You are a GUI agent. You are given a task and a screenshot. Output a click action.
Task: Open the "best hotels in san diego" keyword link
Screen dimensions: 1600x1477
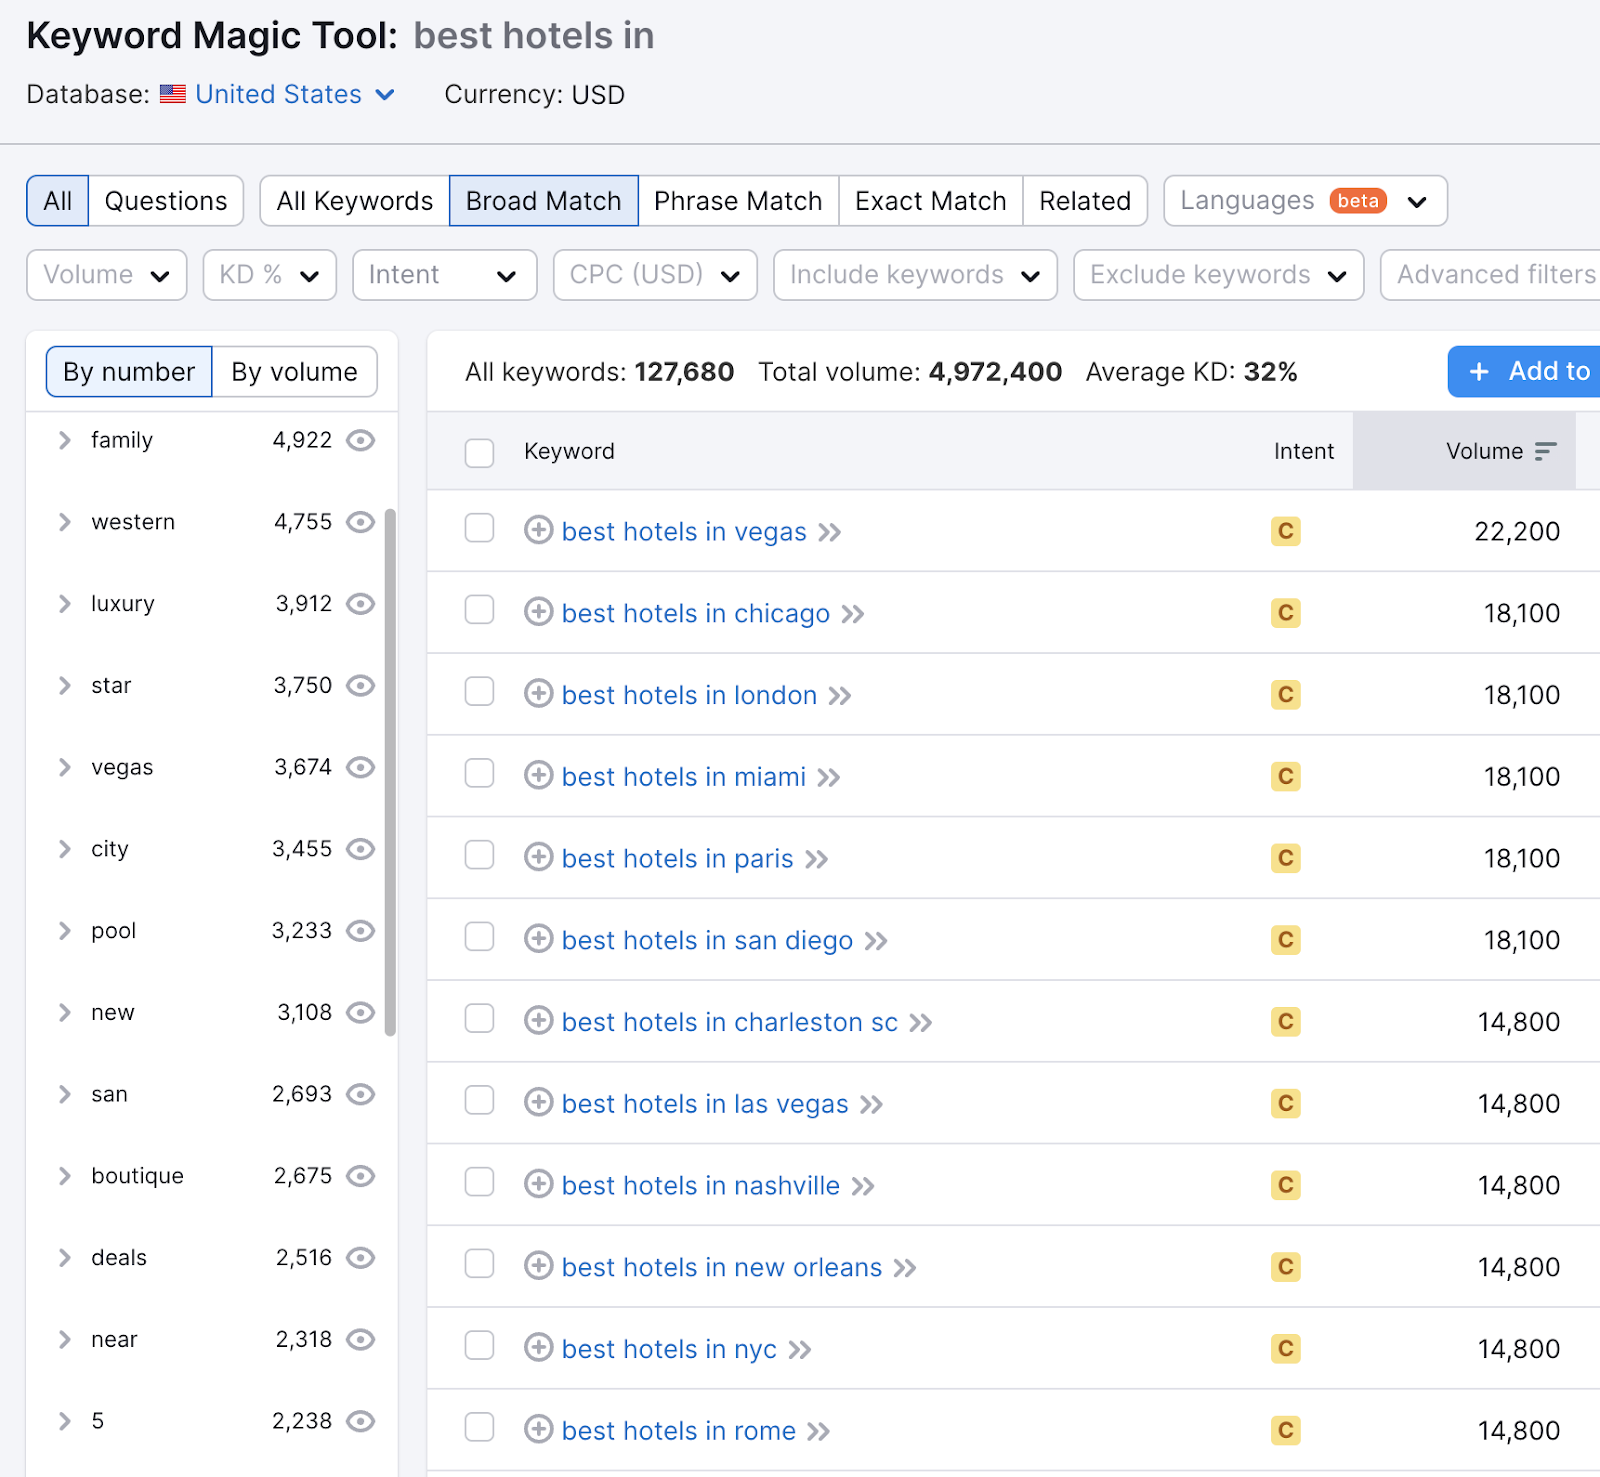pos(706,940)
